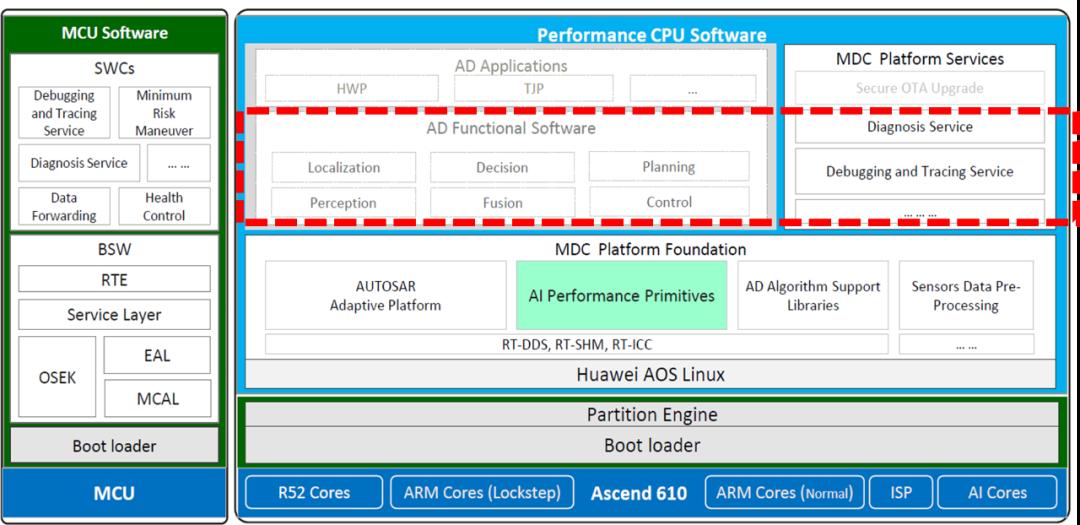This screenshot has width=1080, height=525.
Task: Click the AI Cores block
Action: 997,493
